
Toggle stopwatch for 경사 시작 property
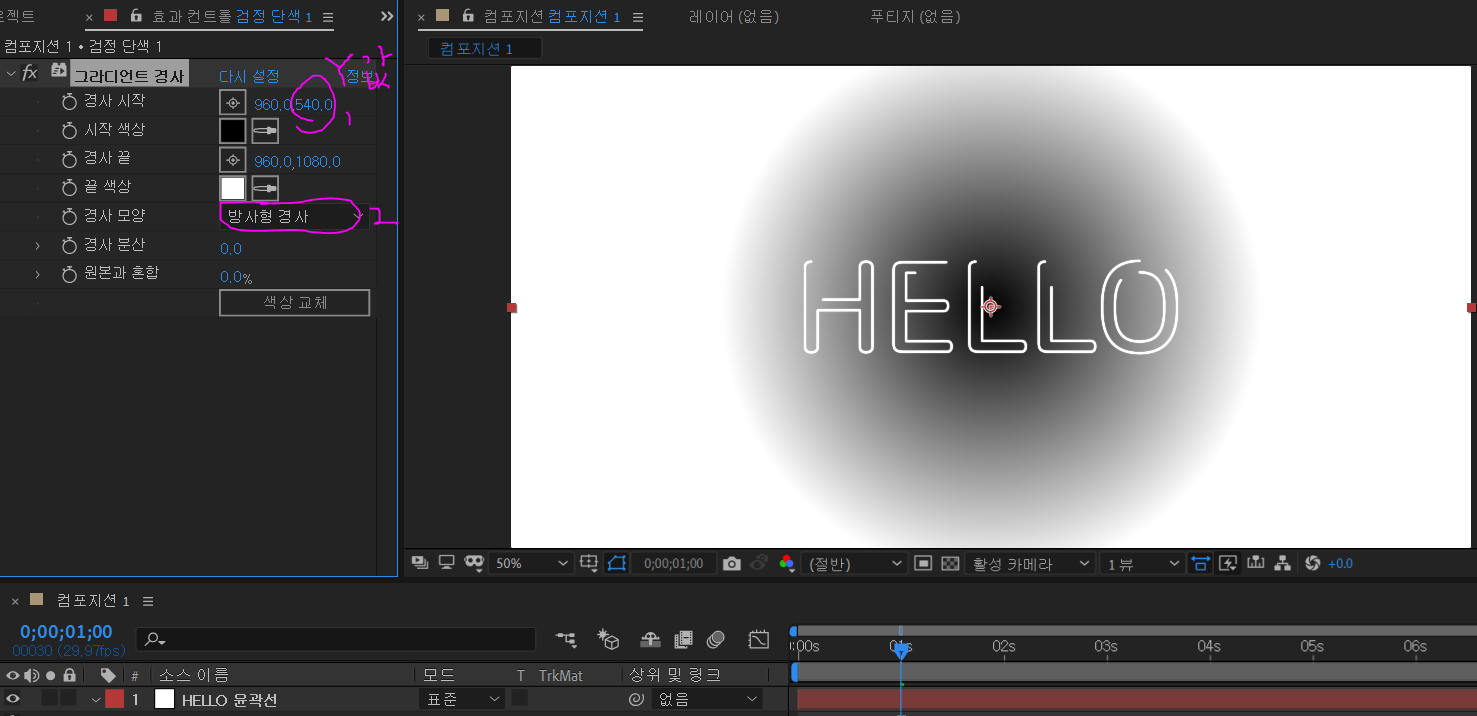tap(69, 102)
